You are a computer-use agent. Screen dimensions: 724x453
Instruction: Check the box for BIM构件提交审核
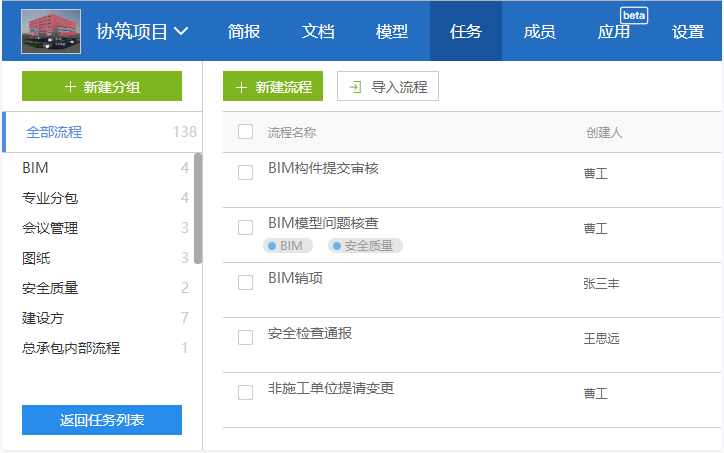tap(245, 173)
